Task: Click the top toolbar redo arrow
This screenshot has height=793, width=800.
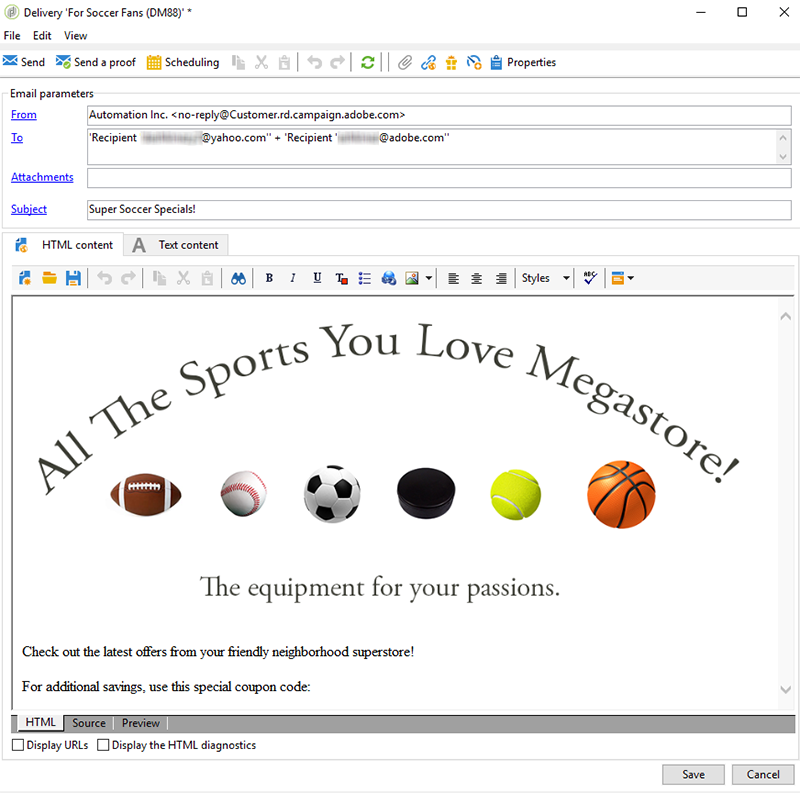Action: pos(337,62)
